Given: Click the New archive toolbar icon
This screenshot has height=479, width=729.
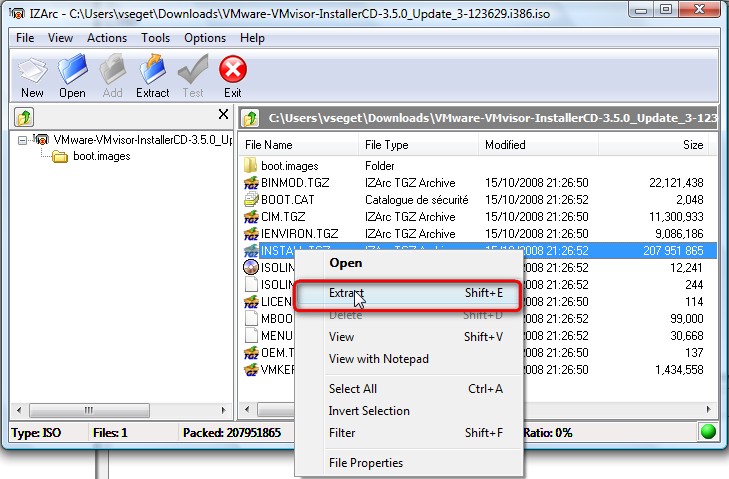Looking at the screenshot, I should [x=32, y=70].
